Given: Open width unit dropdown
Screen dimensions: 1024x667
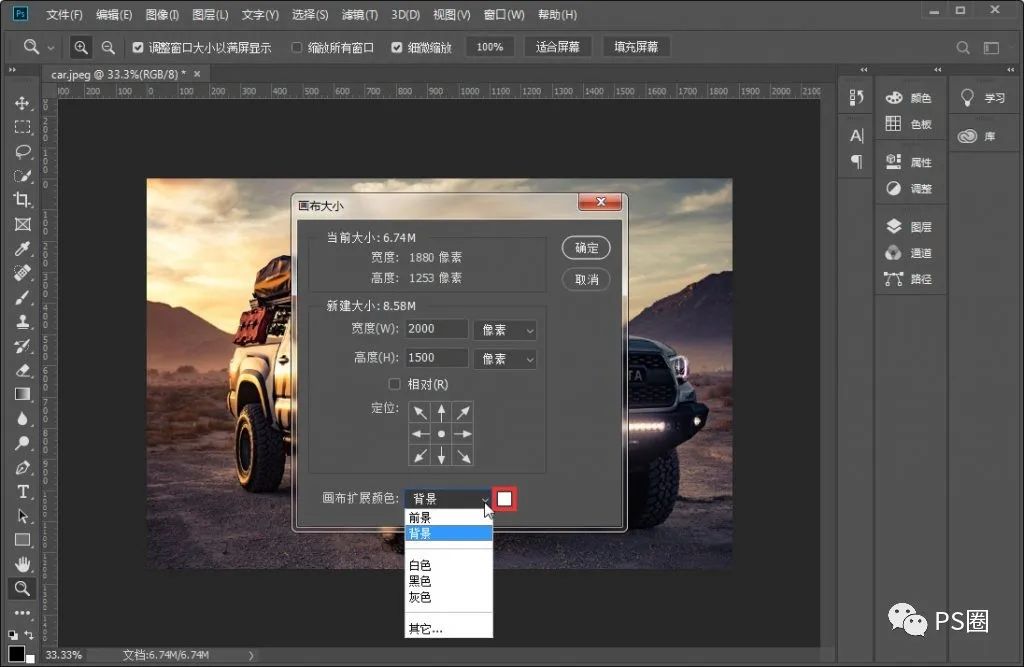Looking at the screenshot, I should click(x=505, y=330).
